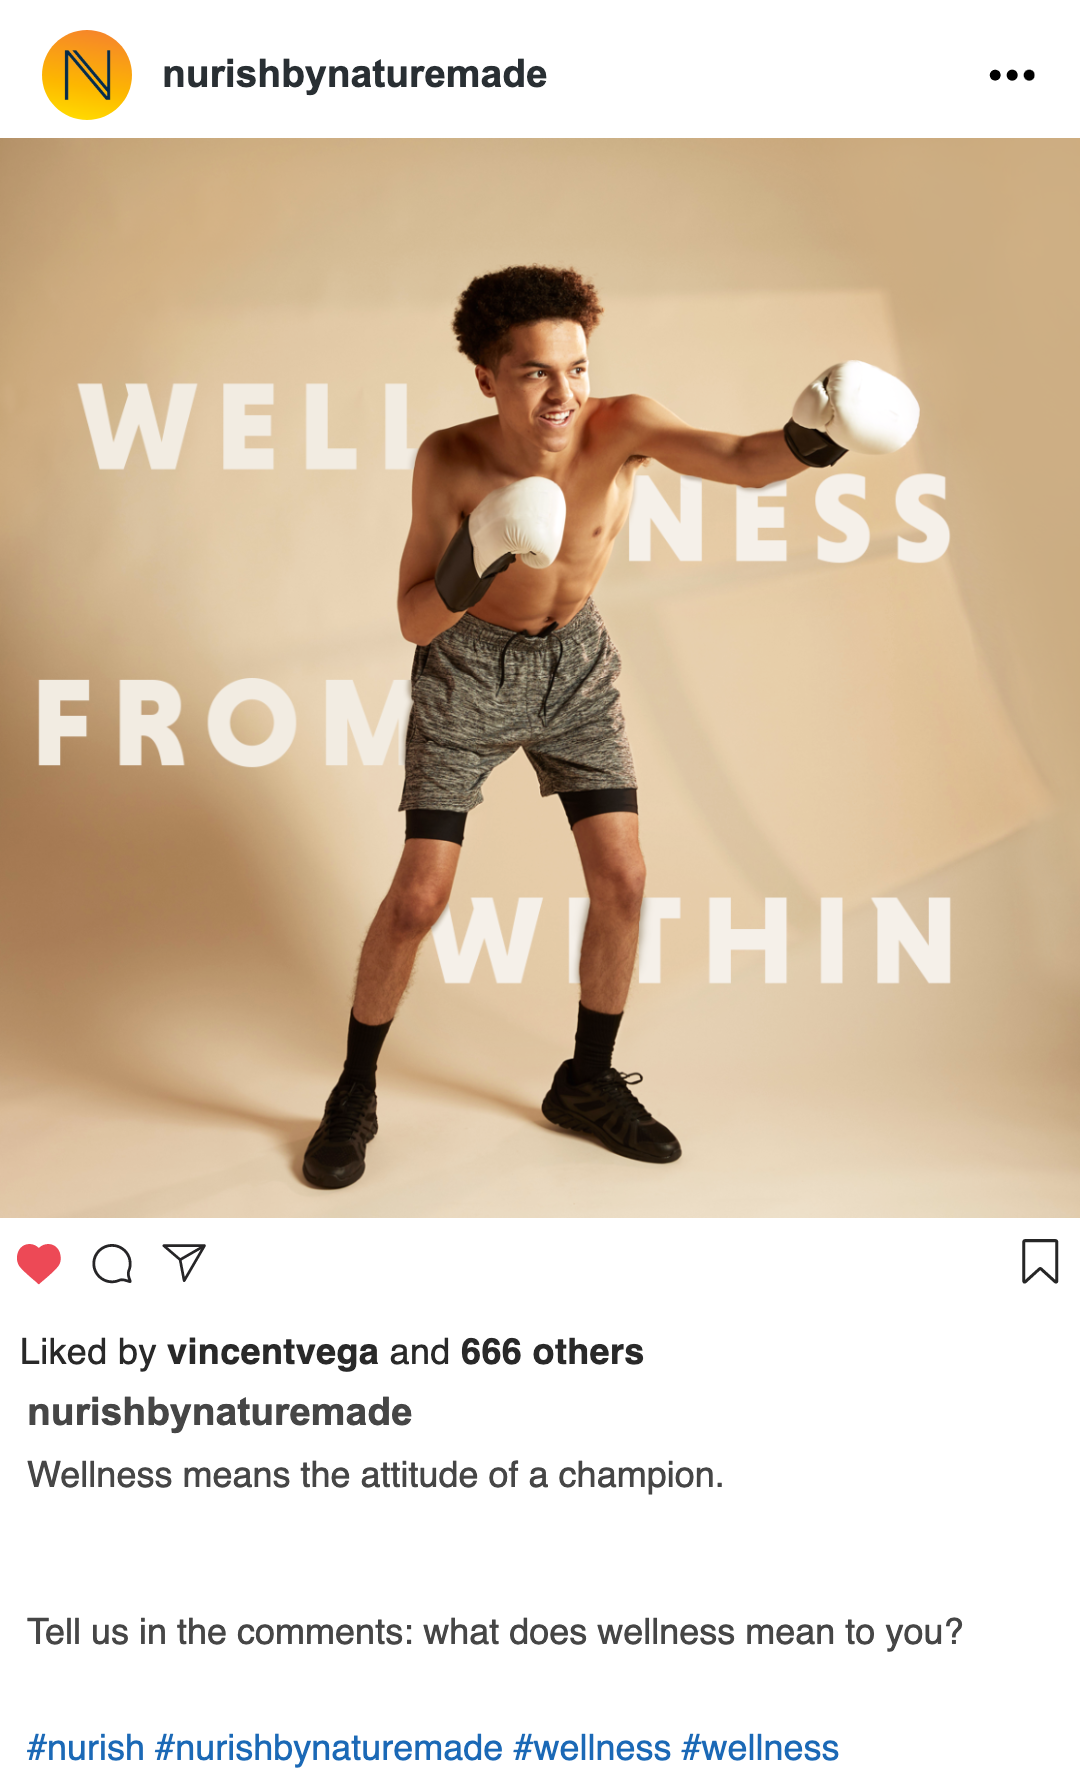The image size is (1080, 1779).
Task: Click the FROM text on the image
Action: coord(225,723)
